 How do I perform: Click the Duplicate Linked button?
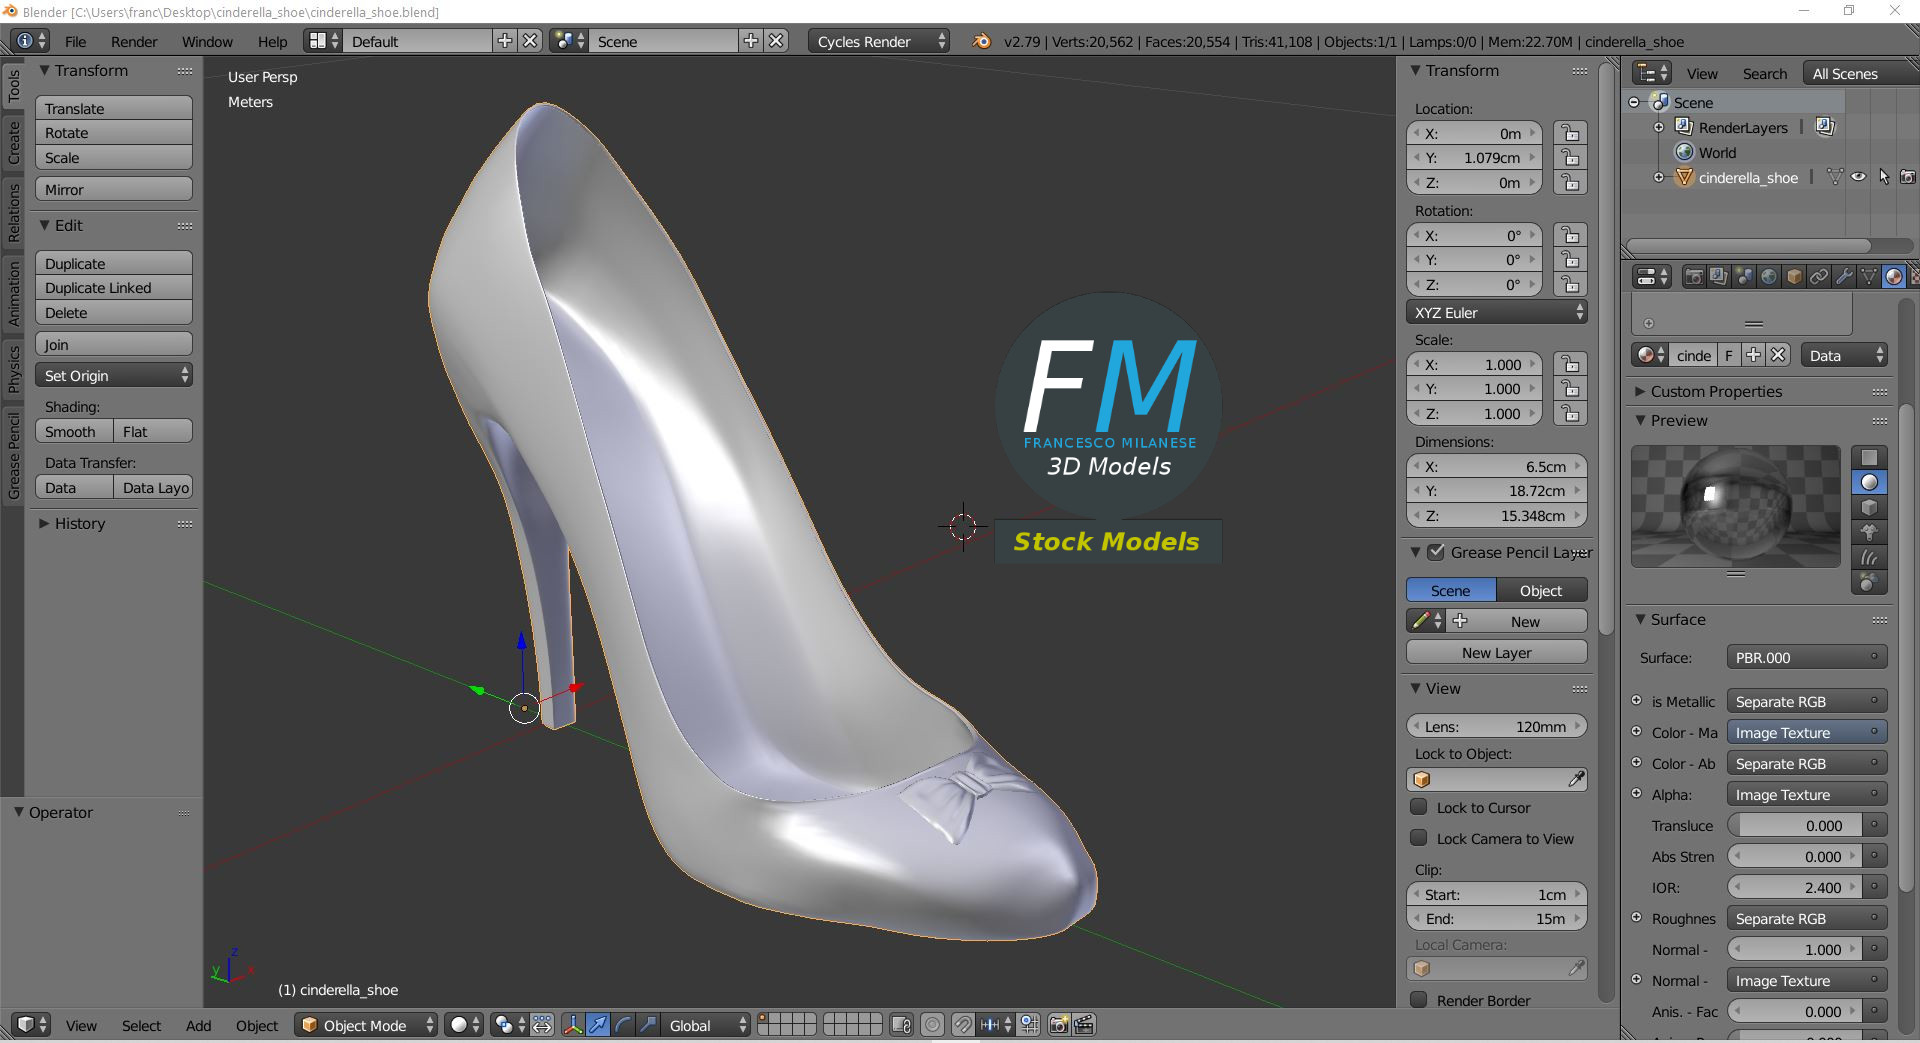pos(114,288)
